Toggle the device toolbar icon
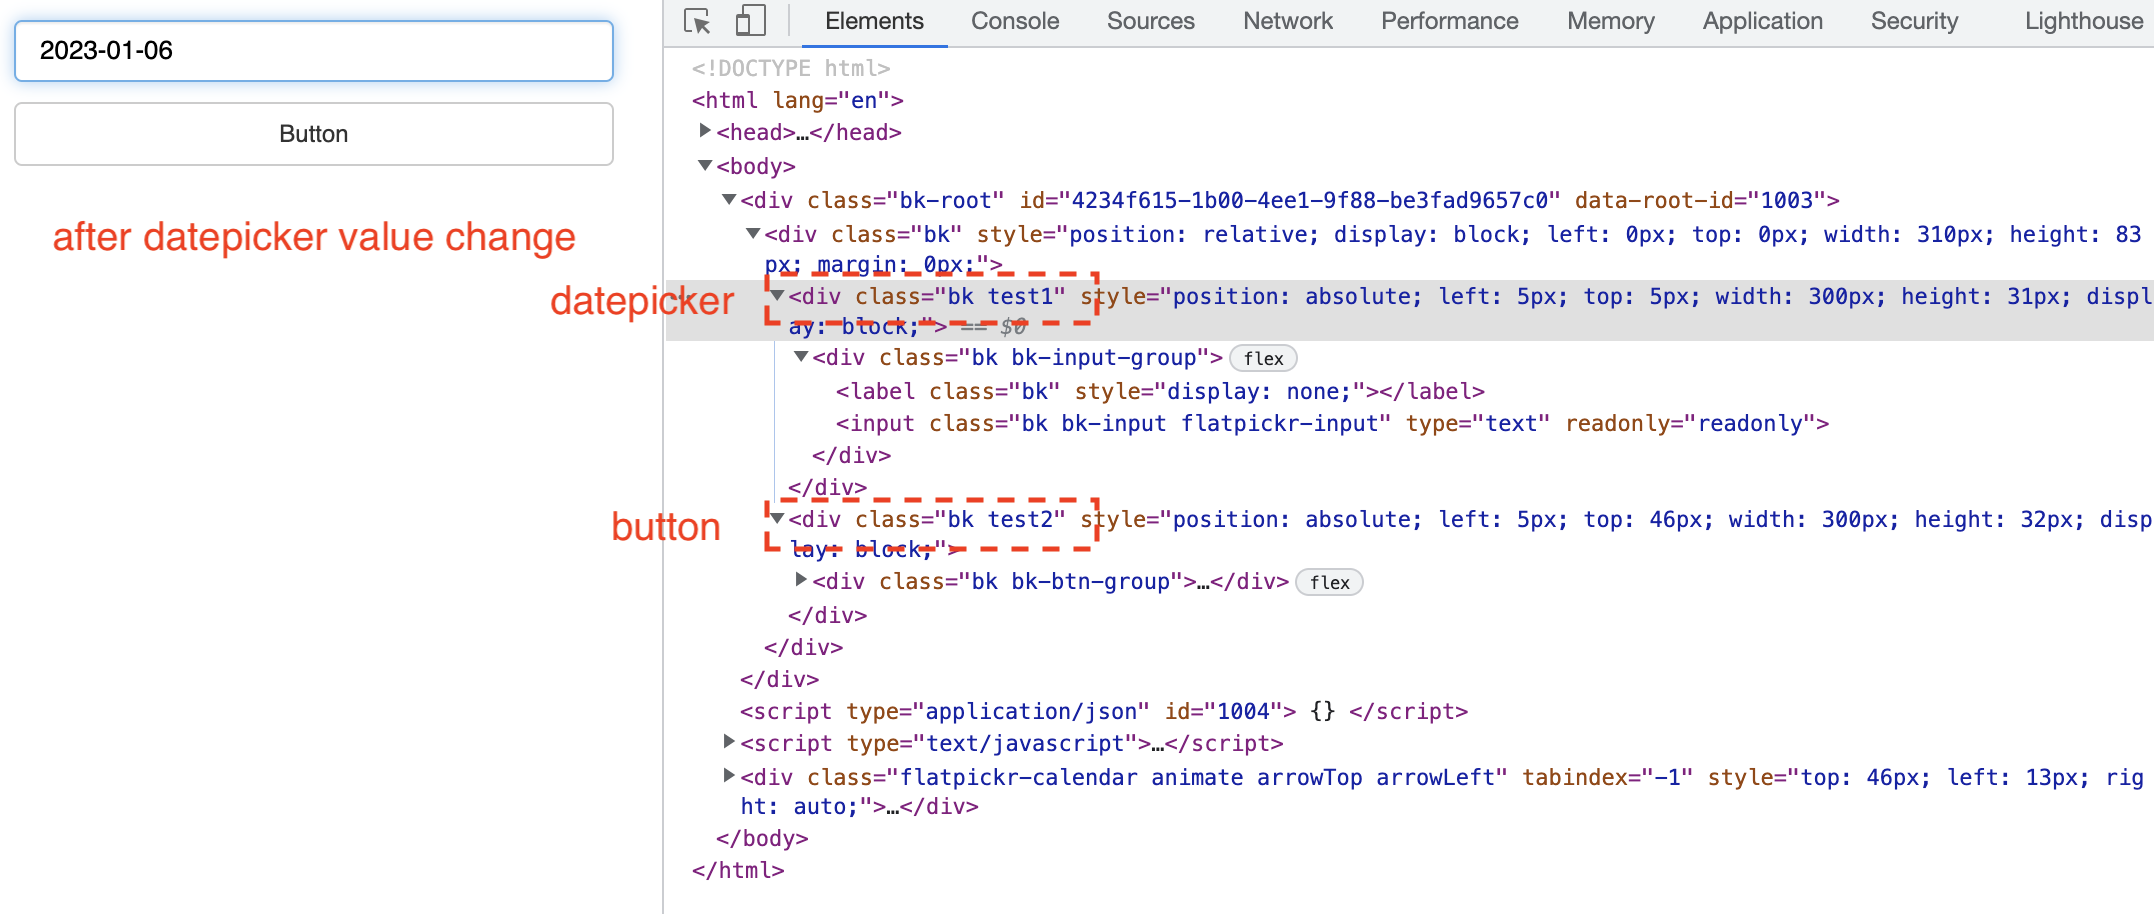Screen dimensions: 2154x914 pyautogui.click(x=750, y=21)
